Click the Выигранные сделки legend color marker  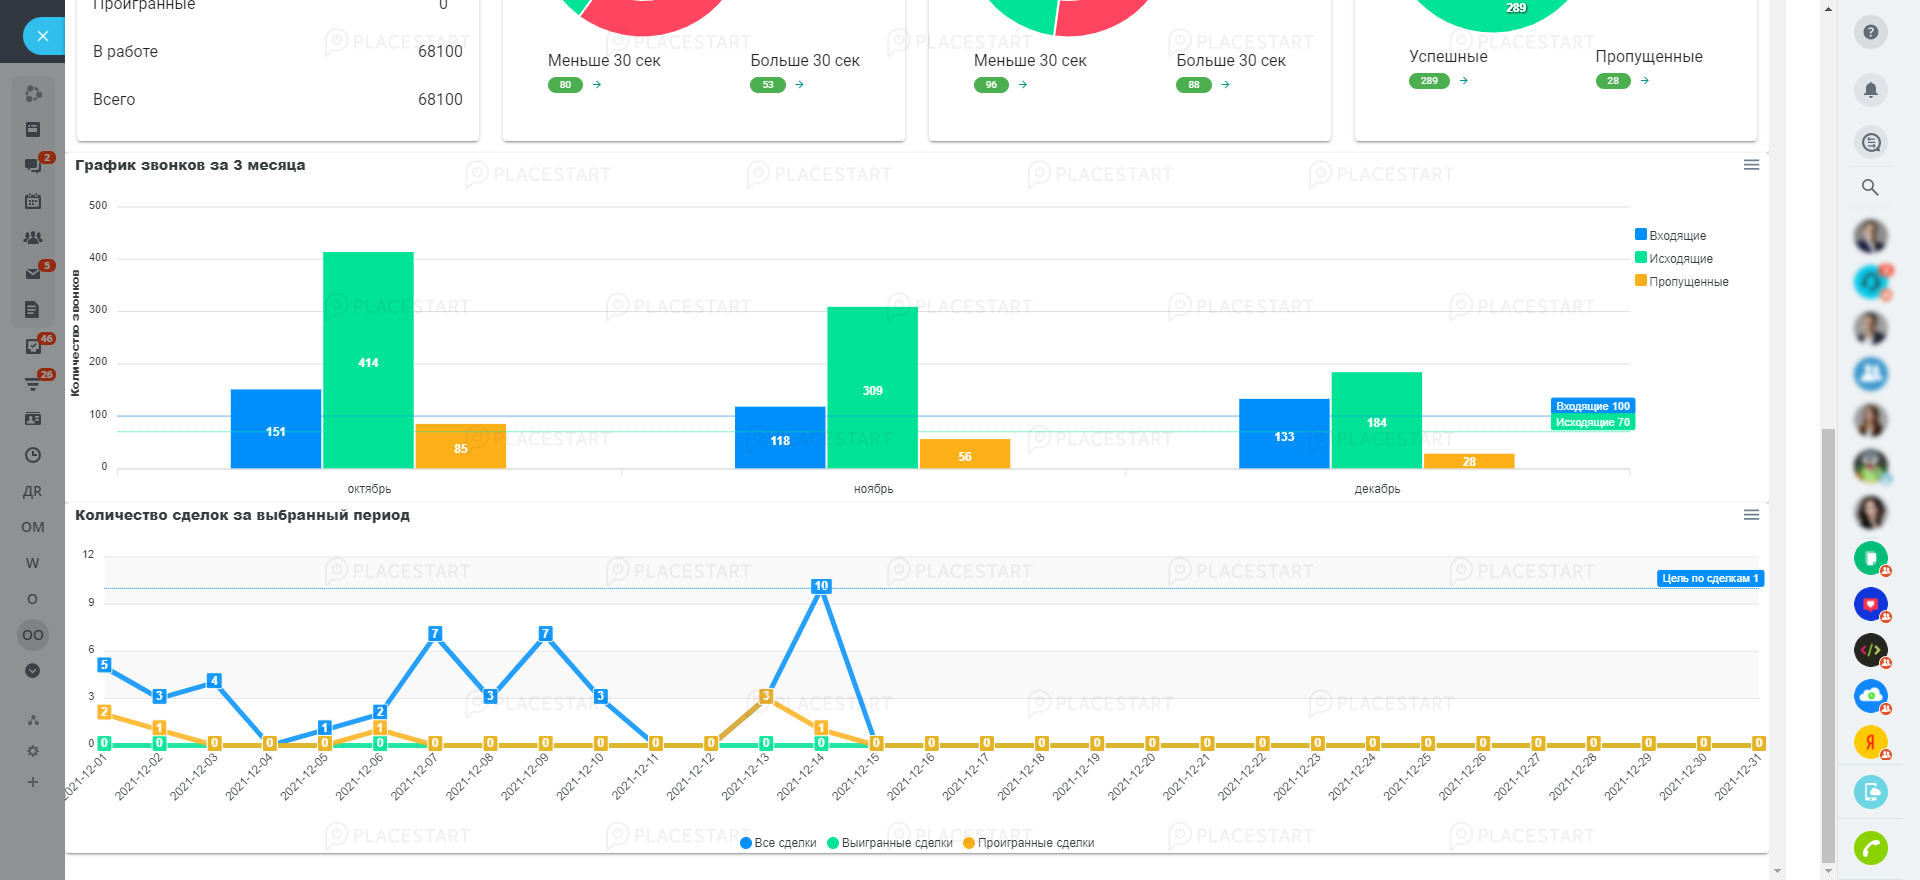click(x=833, y=843)
